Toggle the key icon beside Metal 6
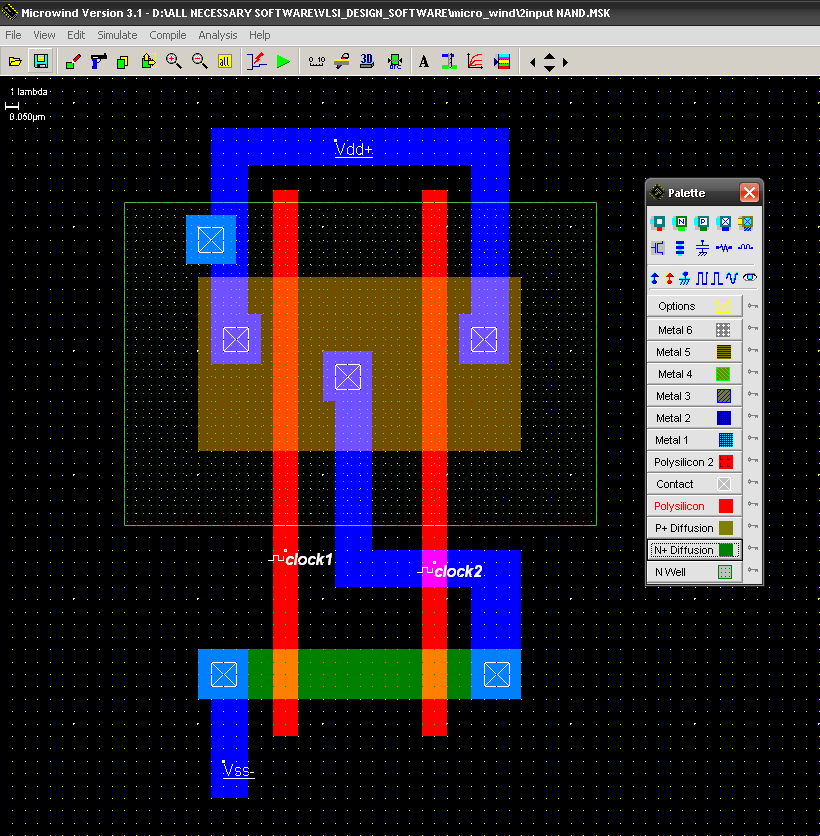The height and width of the screenshot is (836, 820). click(x=752, y=328)
